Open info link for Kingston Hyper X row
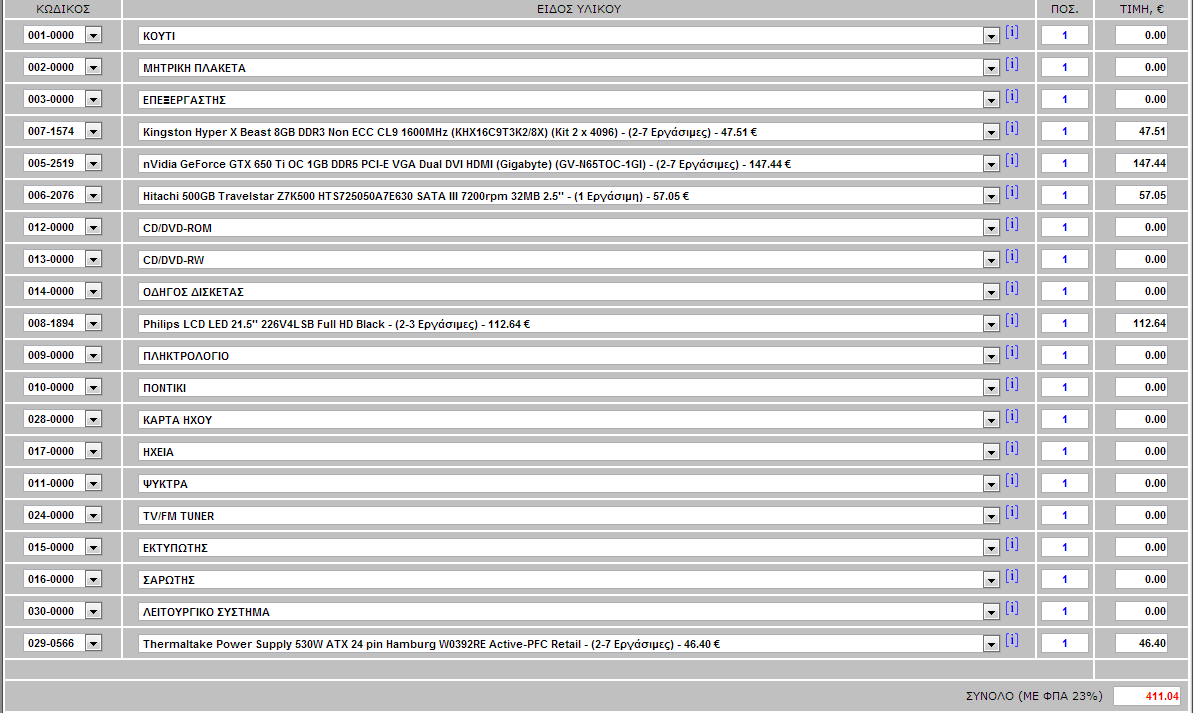Screen dimensions: 1193x713 tap(1012, 128)
